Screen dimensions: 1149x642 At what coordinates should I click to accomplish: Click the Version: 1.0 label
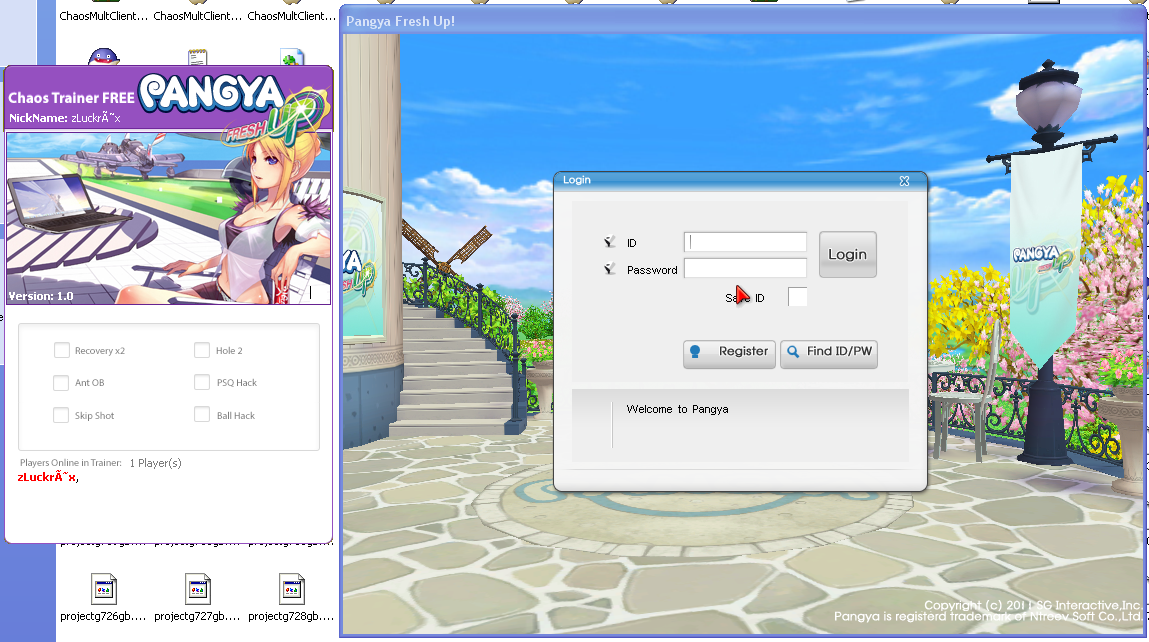click(x=41, y=296)
